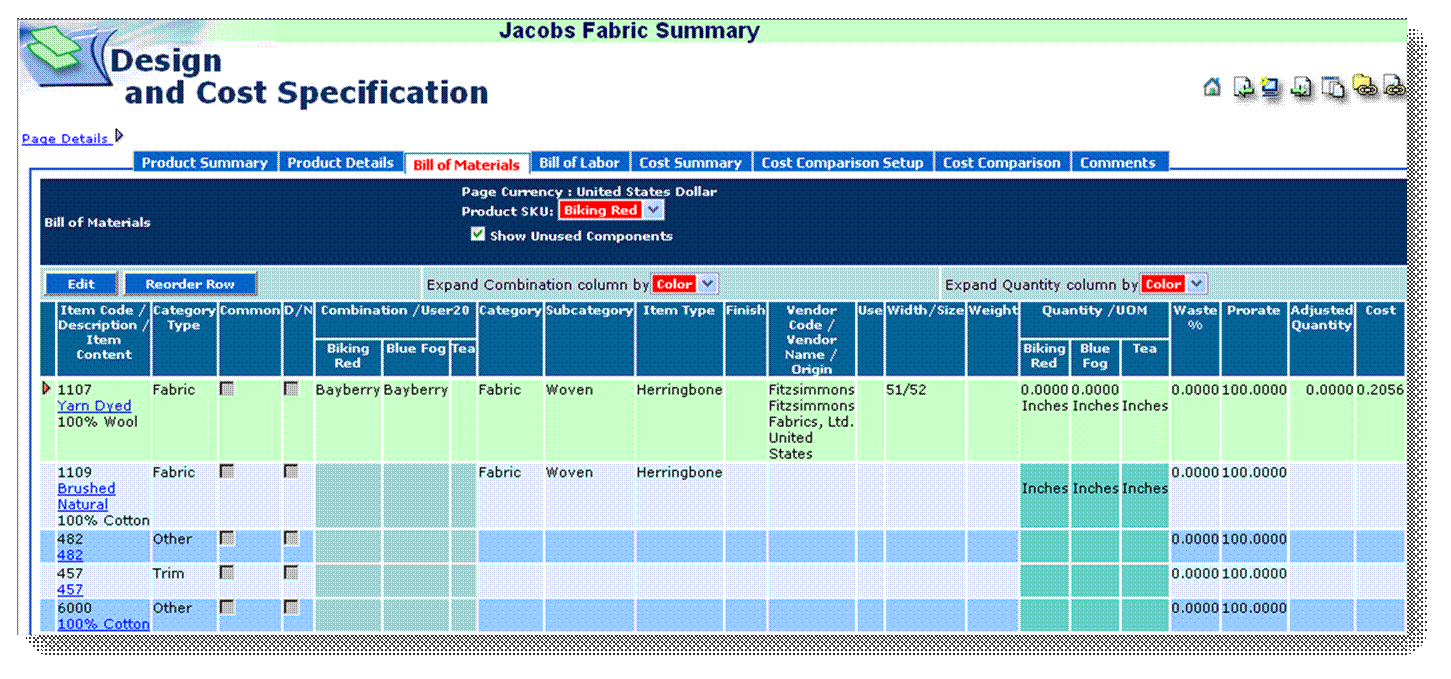Open the Yarn Dyed item link
The image size is (1451, 679).
[x=94, y=406]
